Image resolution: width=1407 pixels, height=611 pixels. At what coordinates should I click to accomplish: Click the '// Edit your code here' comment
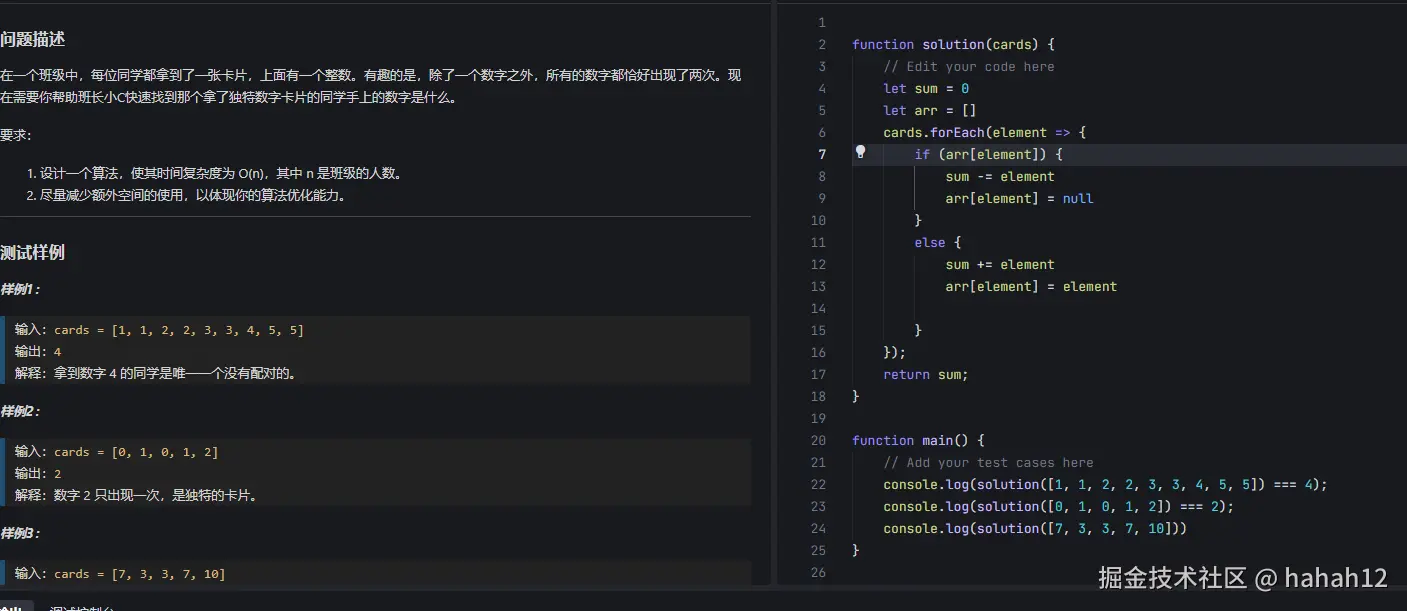tap(968, 67)
